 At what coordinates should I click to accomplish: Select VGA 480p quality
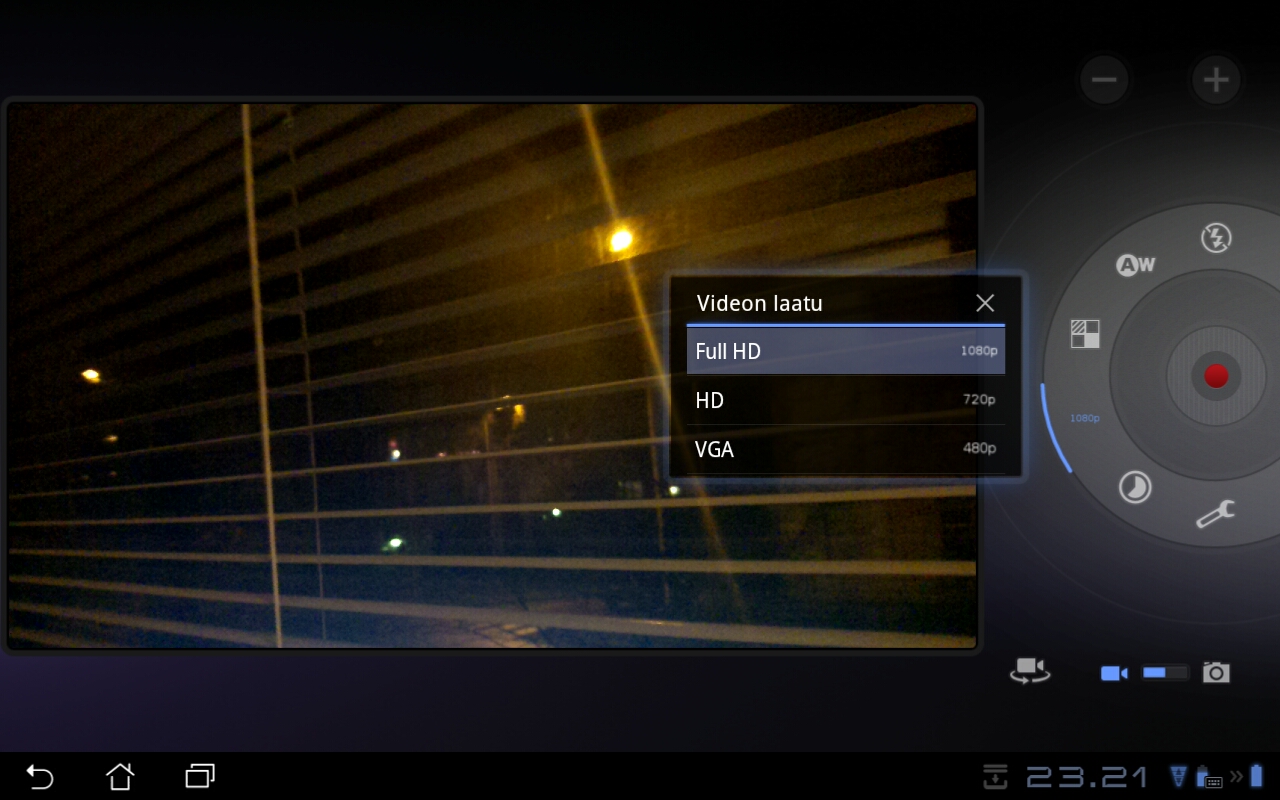pos(845,449)
